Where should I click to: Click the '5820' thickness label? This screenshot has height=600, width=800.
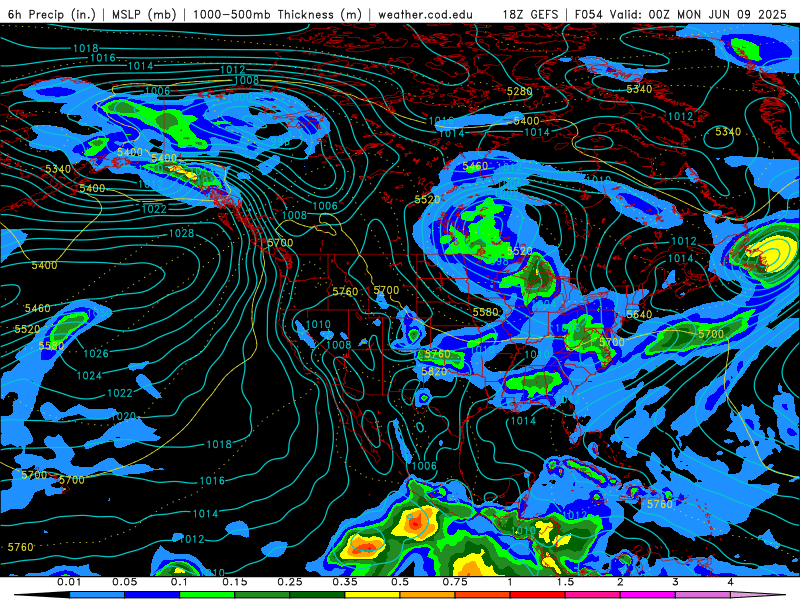pos(434,371)
